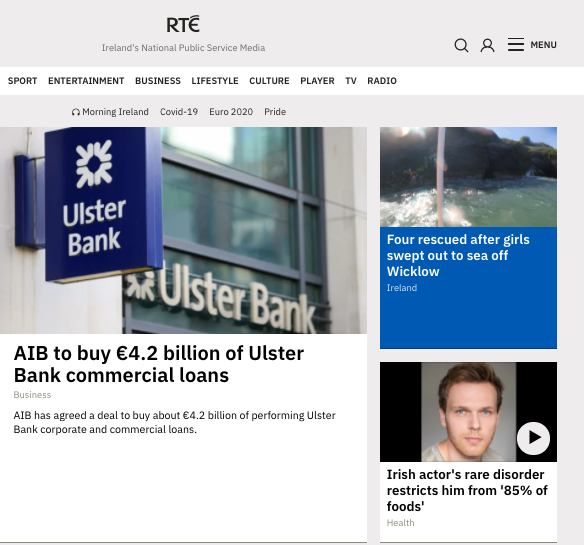
Task: Play the Irish actor video
Action: pos(533,438)
